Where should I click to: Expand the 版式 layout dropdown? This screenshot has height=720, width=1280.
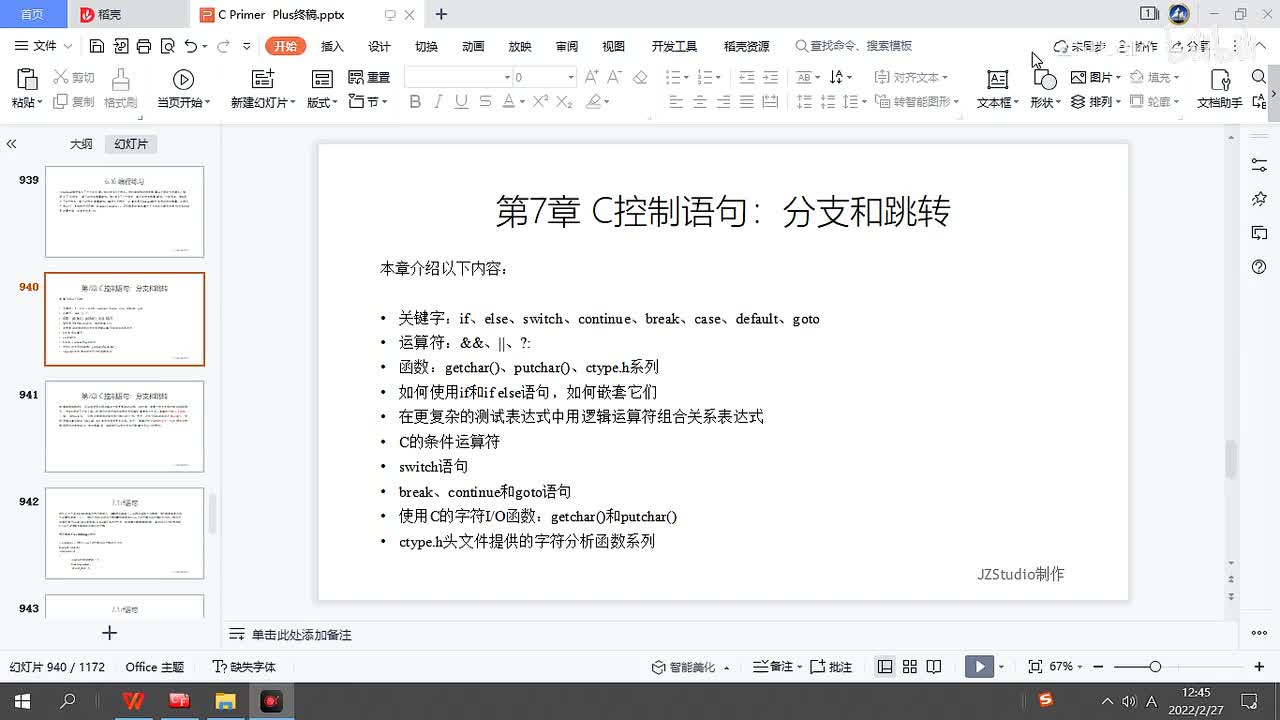[x=322, y=102]
